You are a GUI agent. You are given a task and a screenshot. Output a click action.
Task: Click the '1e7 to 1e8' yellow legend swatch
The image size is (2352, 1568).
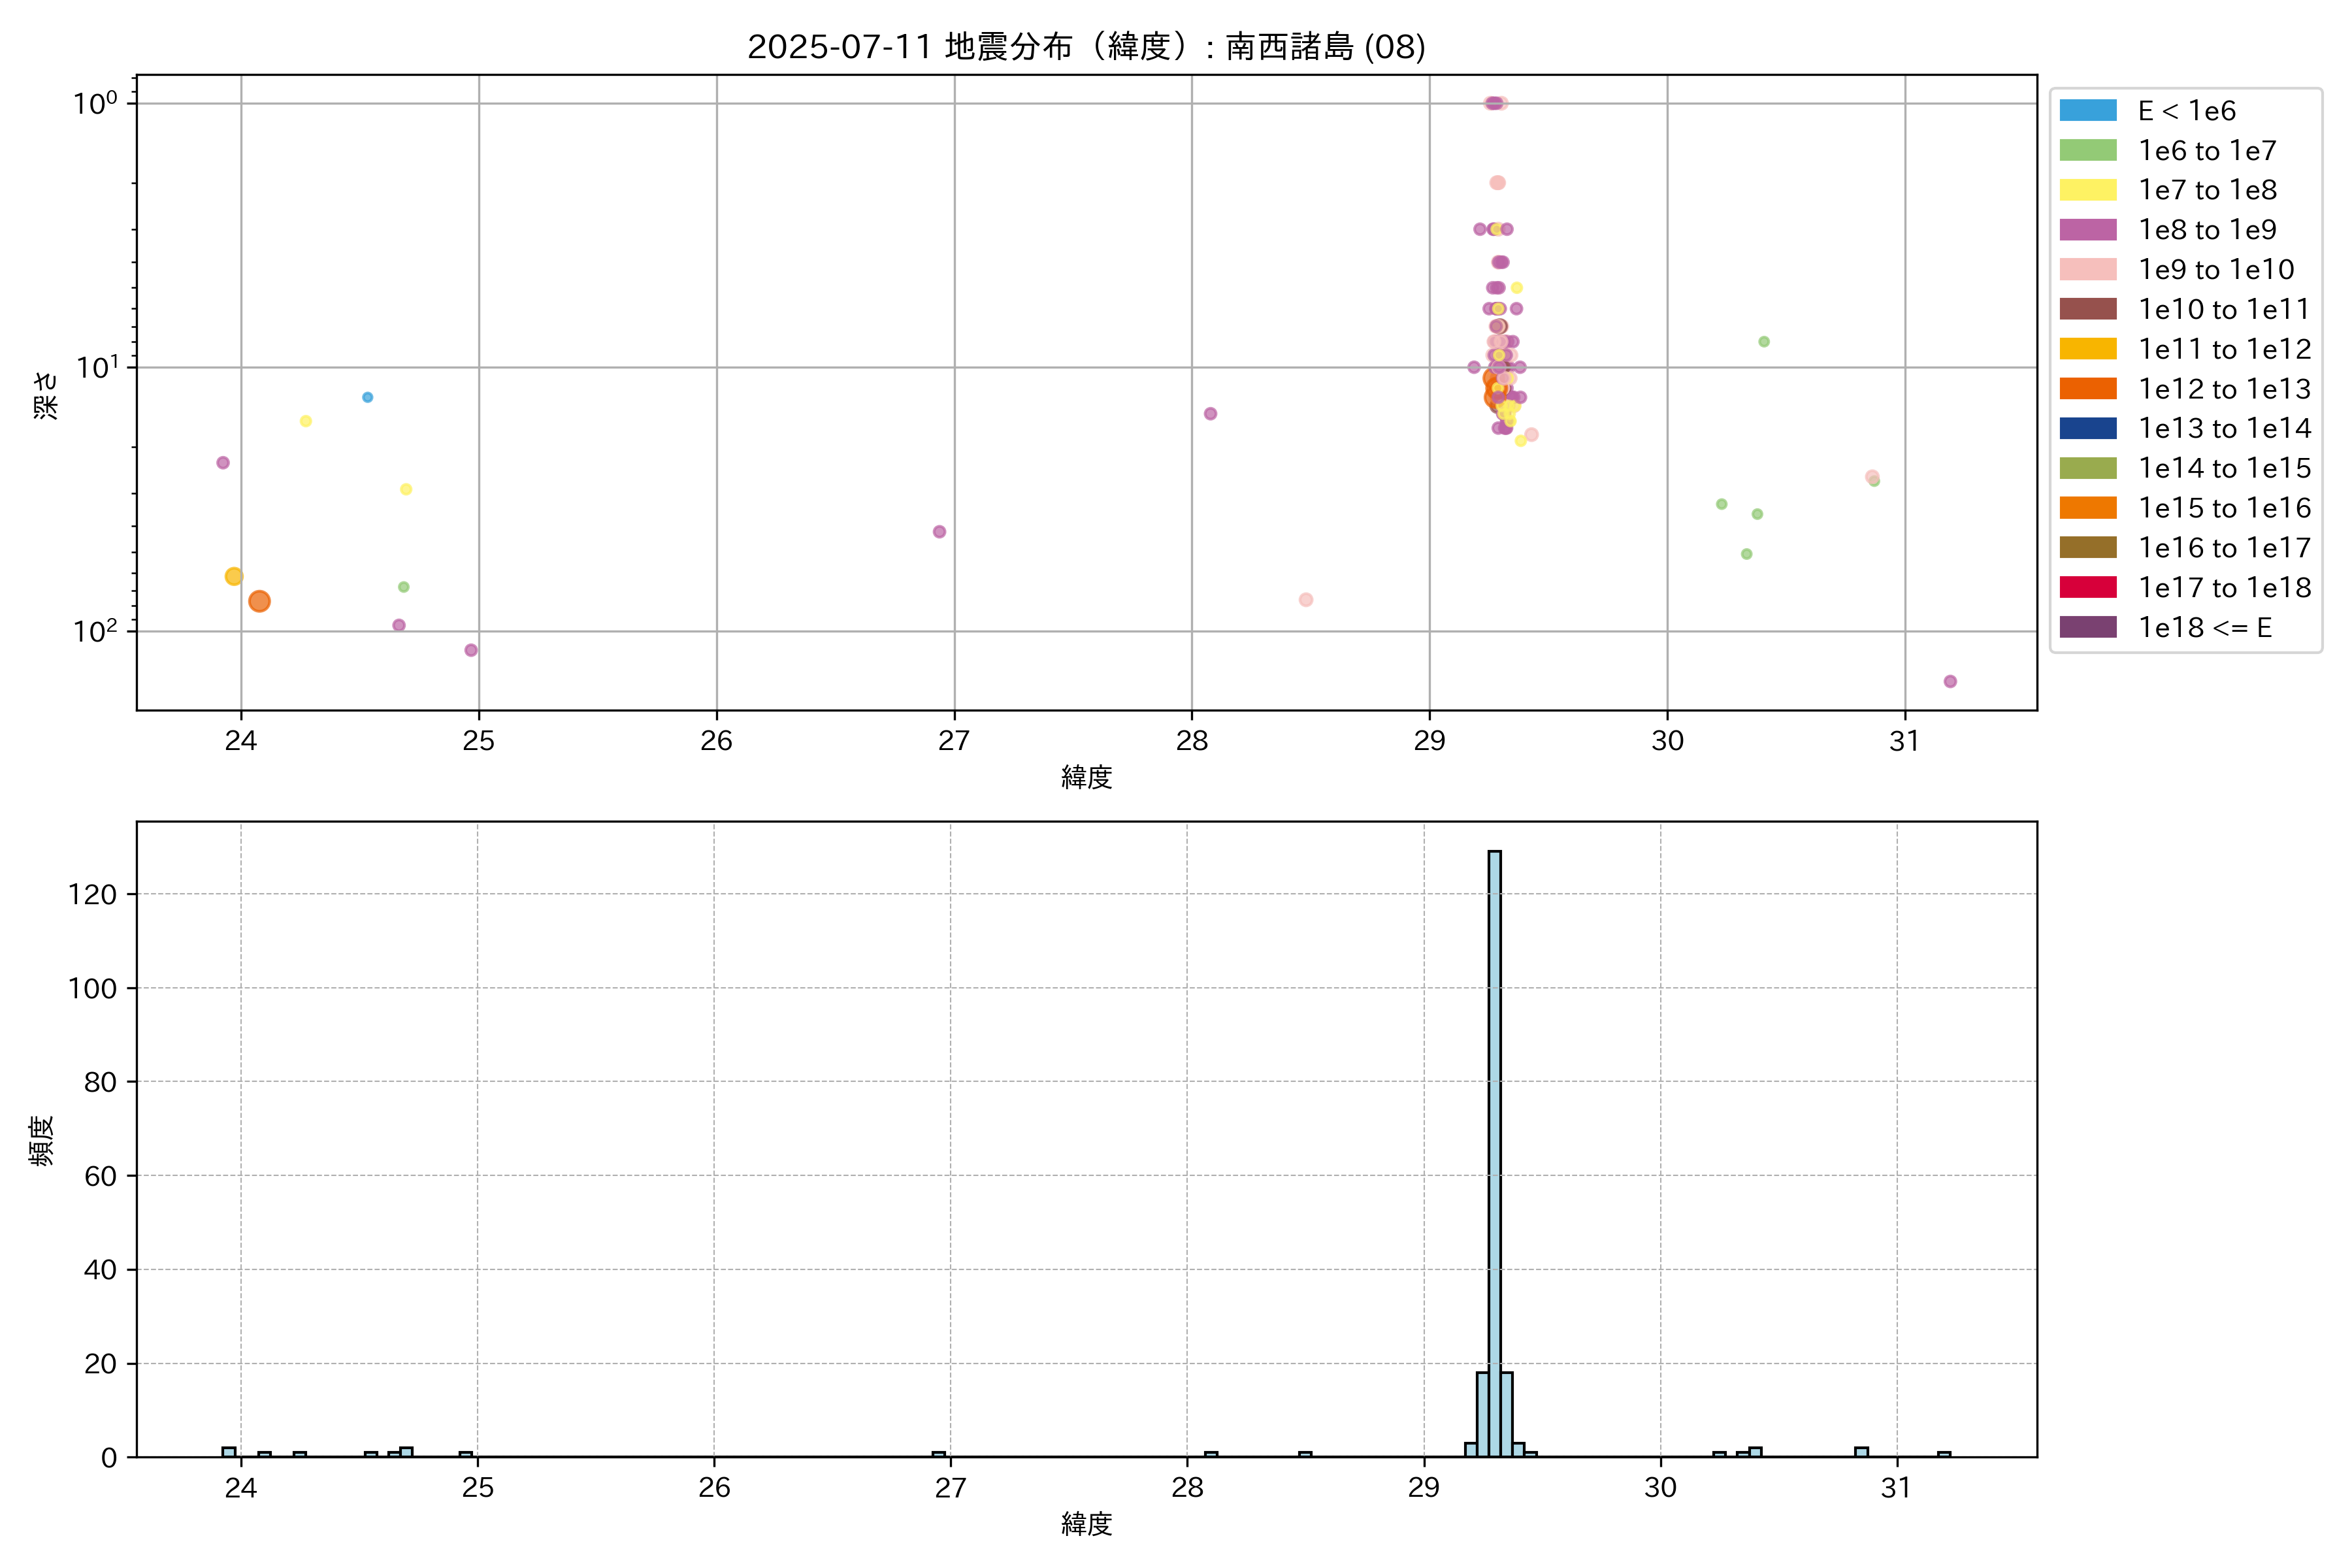(2087, 190)
